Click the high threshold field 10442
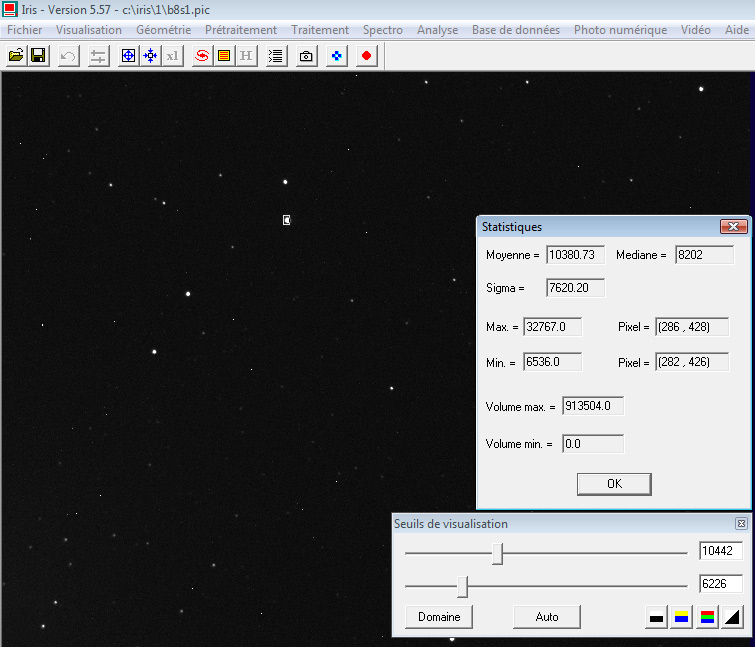The height and width of the screenshot is (647, 755). pyautogui.click(x=721, y=551)
